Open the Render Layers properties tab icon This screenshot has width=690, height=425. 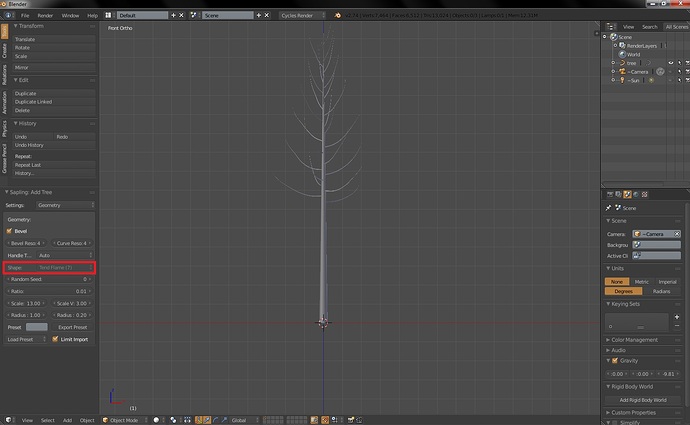coord(618,194)
